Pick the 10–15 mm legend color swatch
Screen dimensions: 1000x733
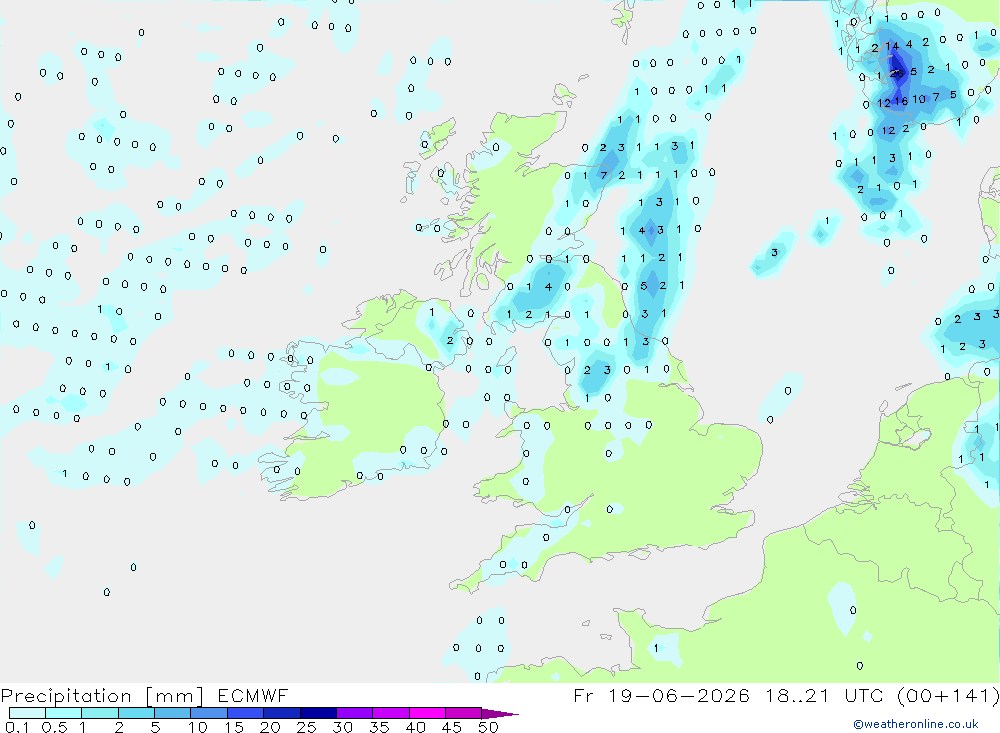point(209,713)
